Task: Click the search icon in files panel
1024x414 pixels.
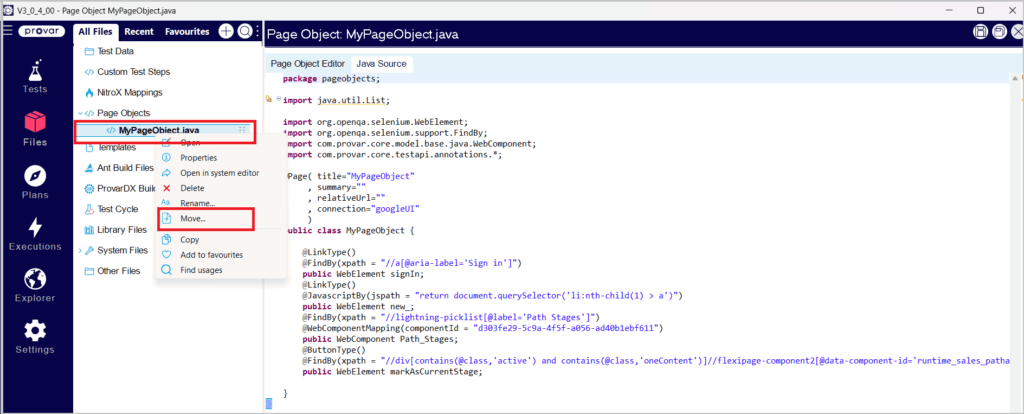Action: [x=244, y=32]
